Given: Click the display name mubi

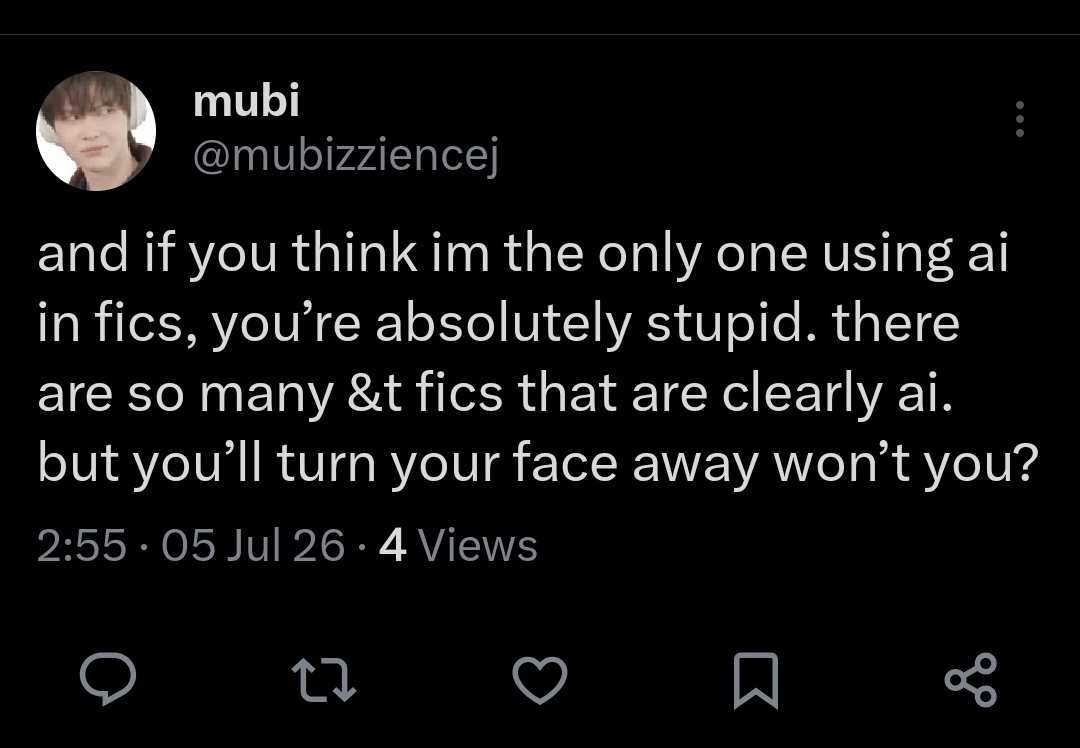Looking at the screenshot, I should click(247, 101).
